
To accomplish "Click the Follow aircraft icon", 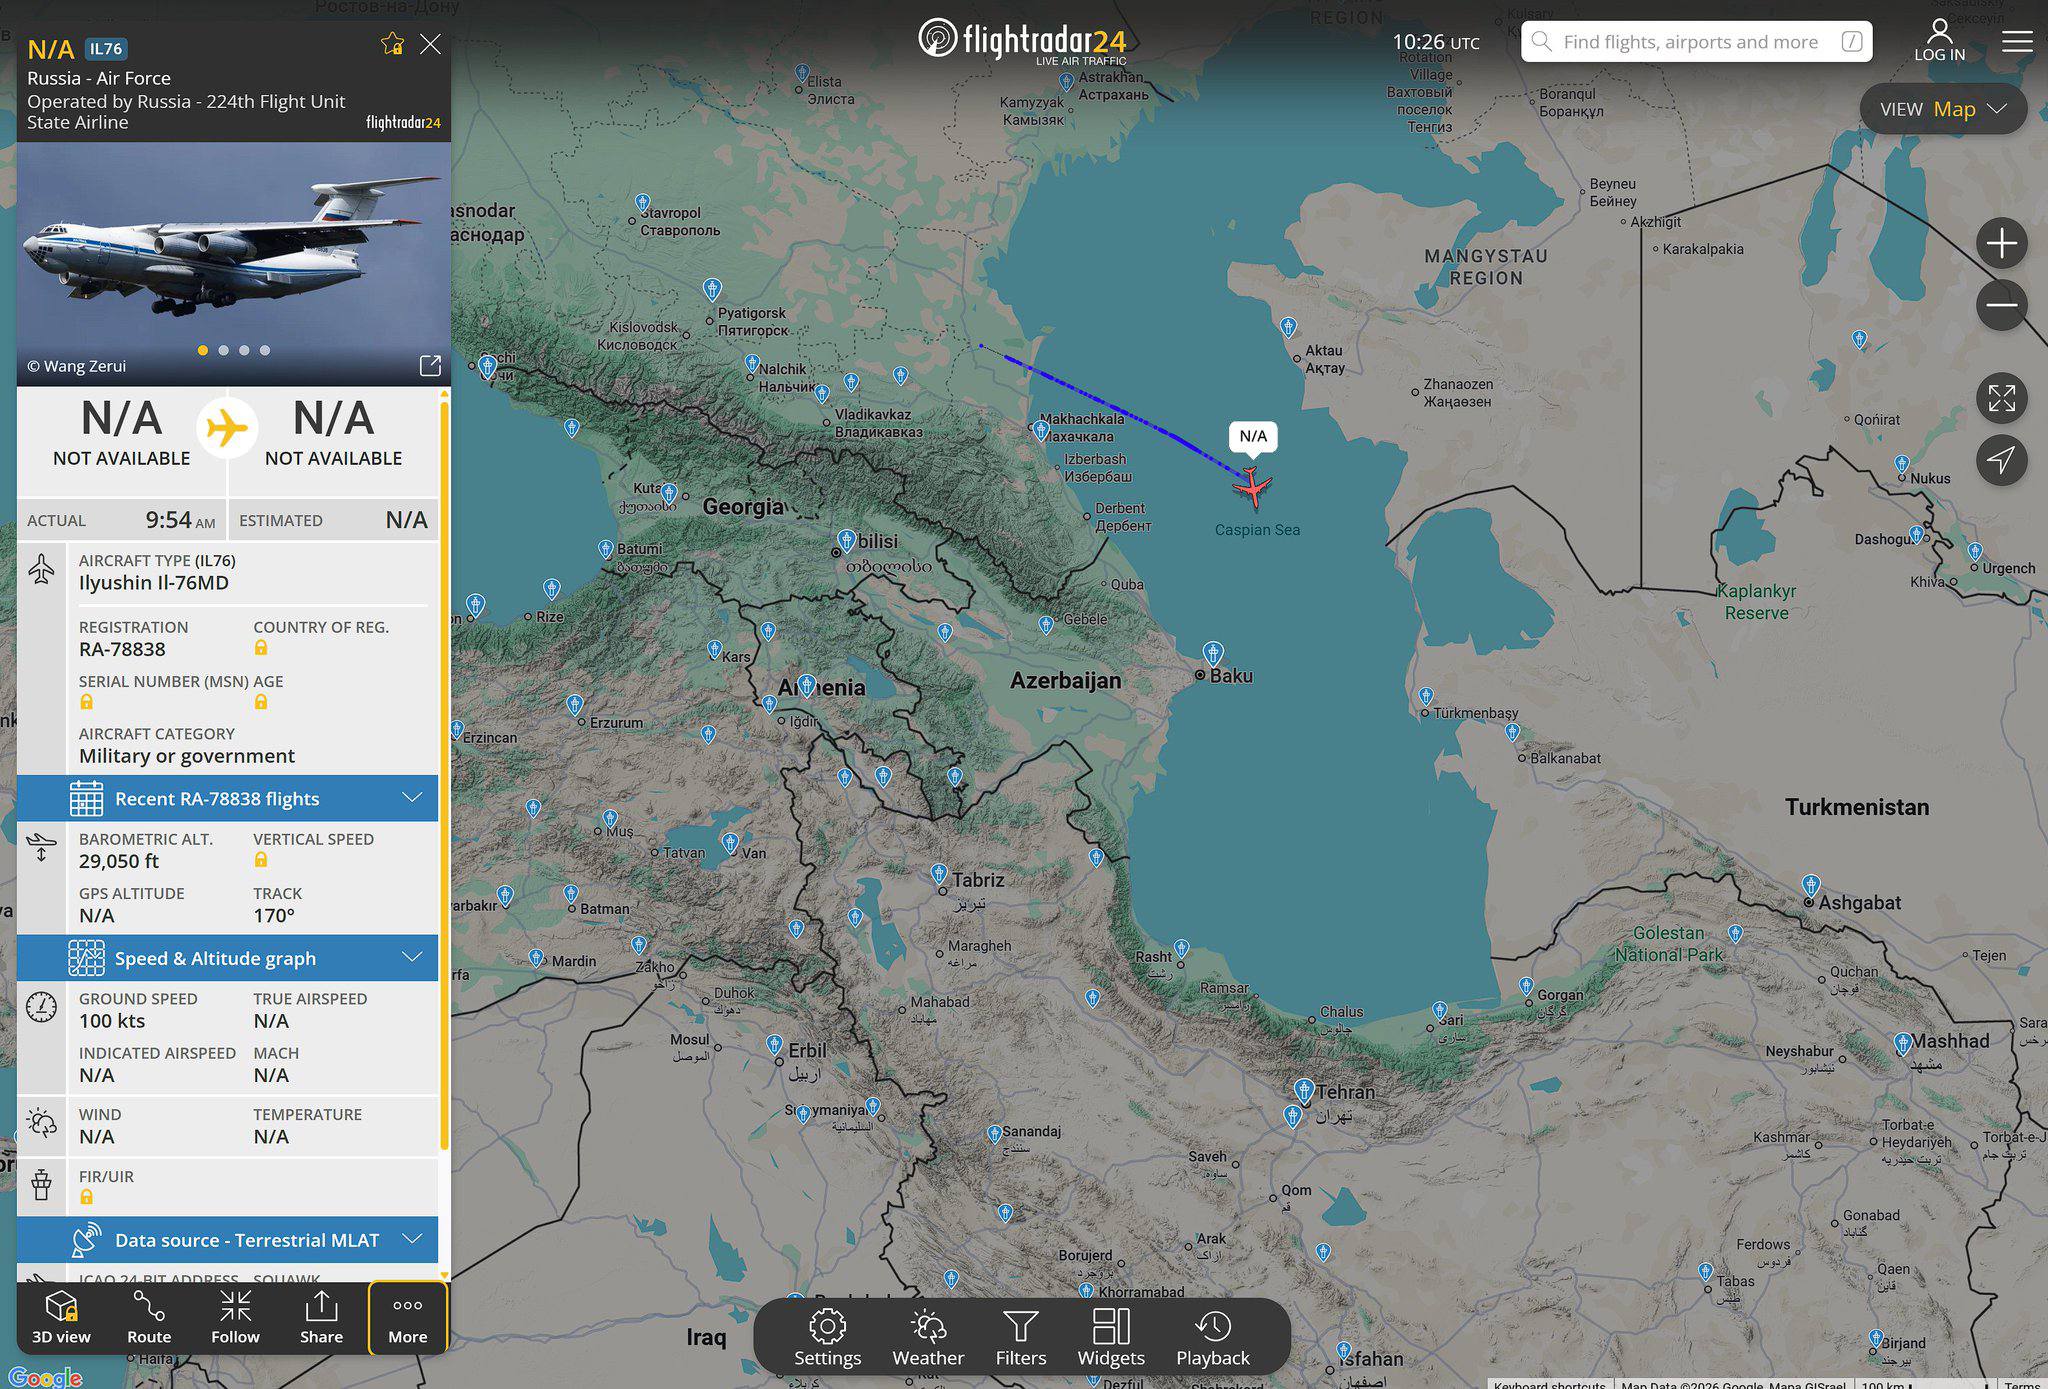I will pyautogui.click(x=235, y=1317).
